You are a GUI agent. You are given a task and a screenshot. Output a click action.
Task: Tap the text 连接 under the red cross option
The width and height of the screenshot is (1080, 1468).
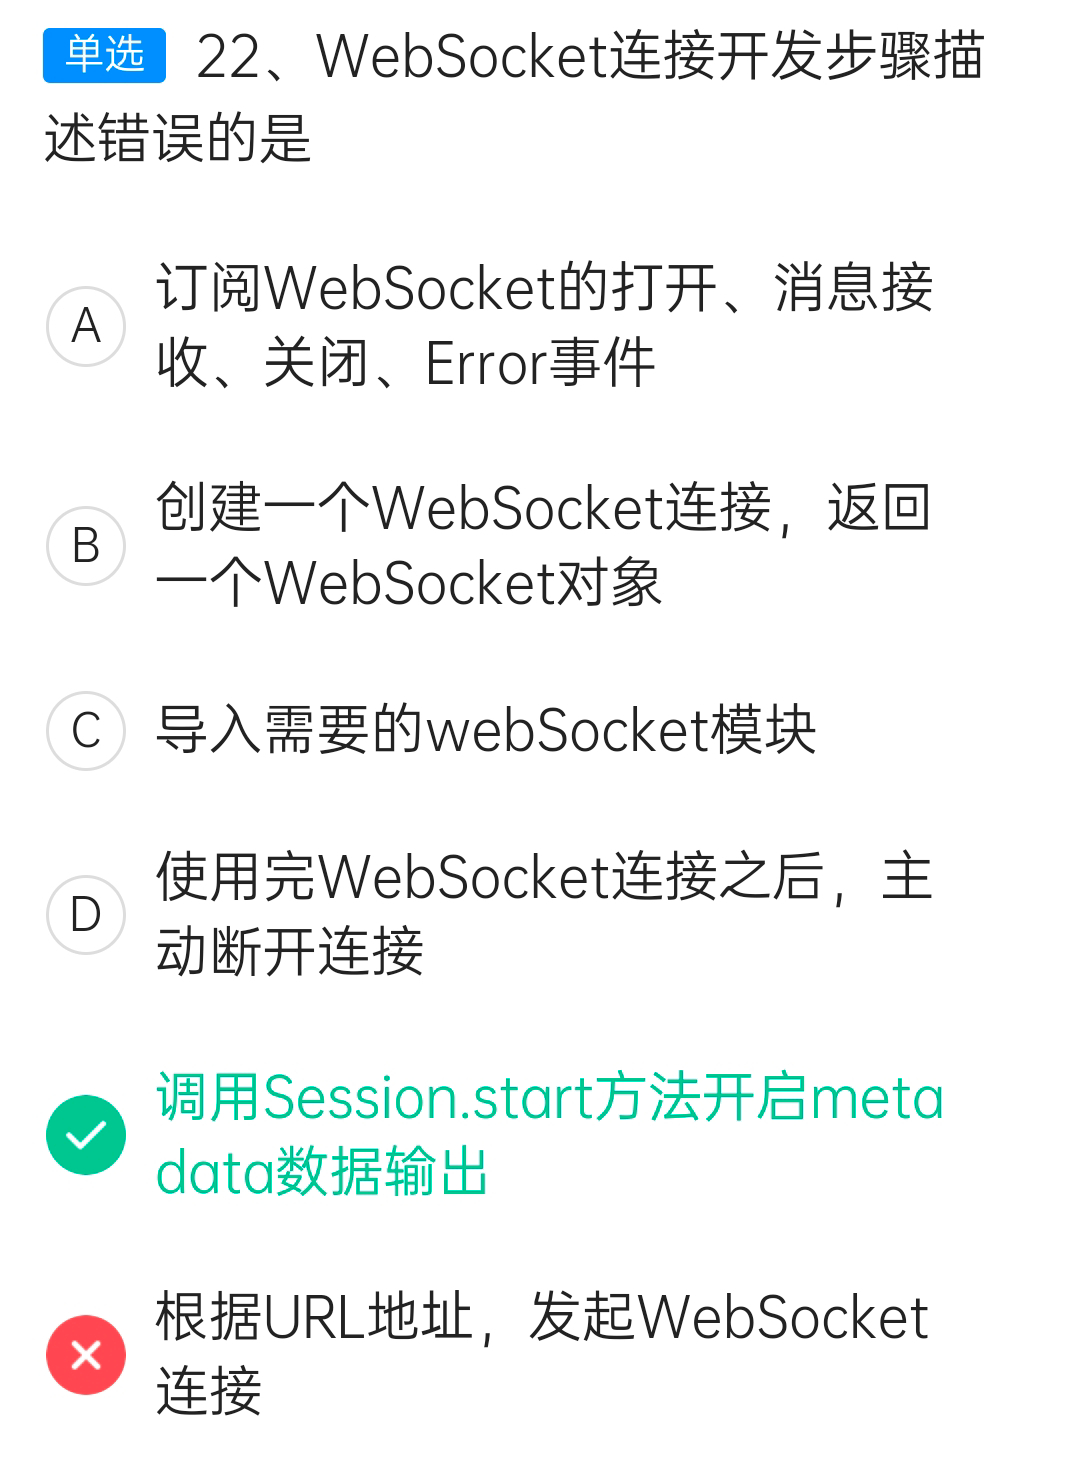(209, 1392)
